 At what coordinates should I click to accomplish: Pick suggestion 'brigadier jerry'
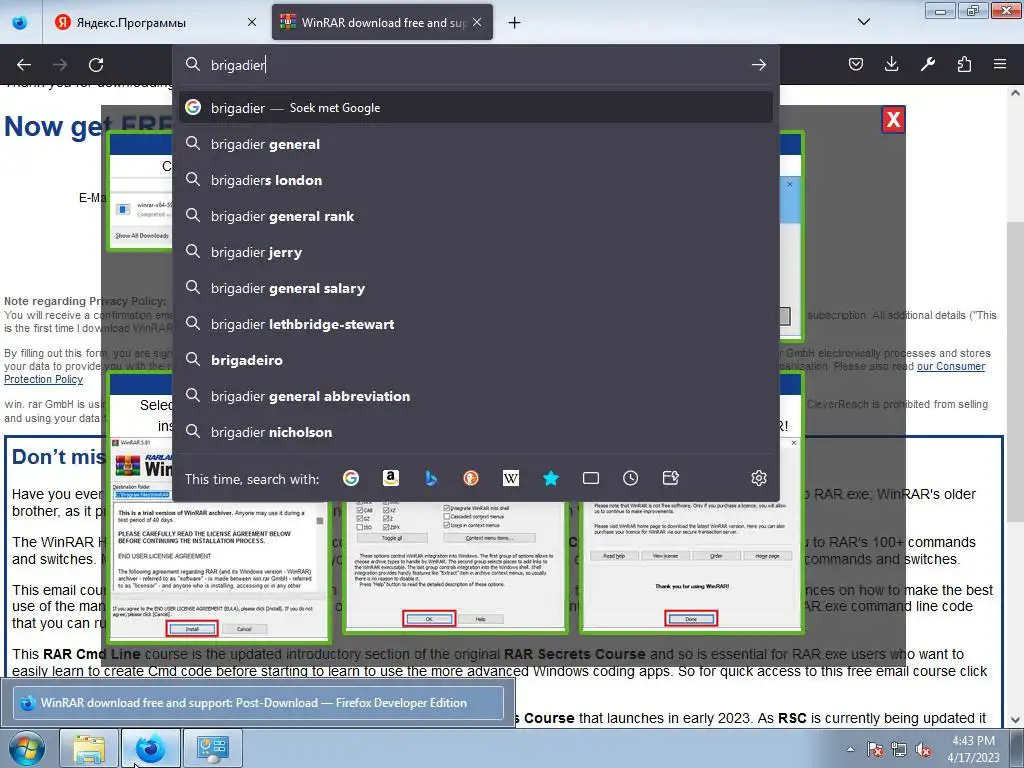pos(475,252)
